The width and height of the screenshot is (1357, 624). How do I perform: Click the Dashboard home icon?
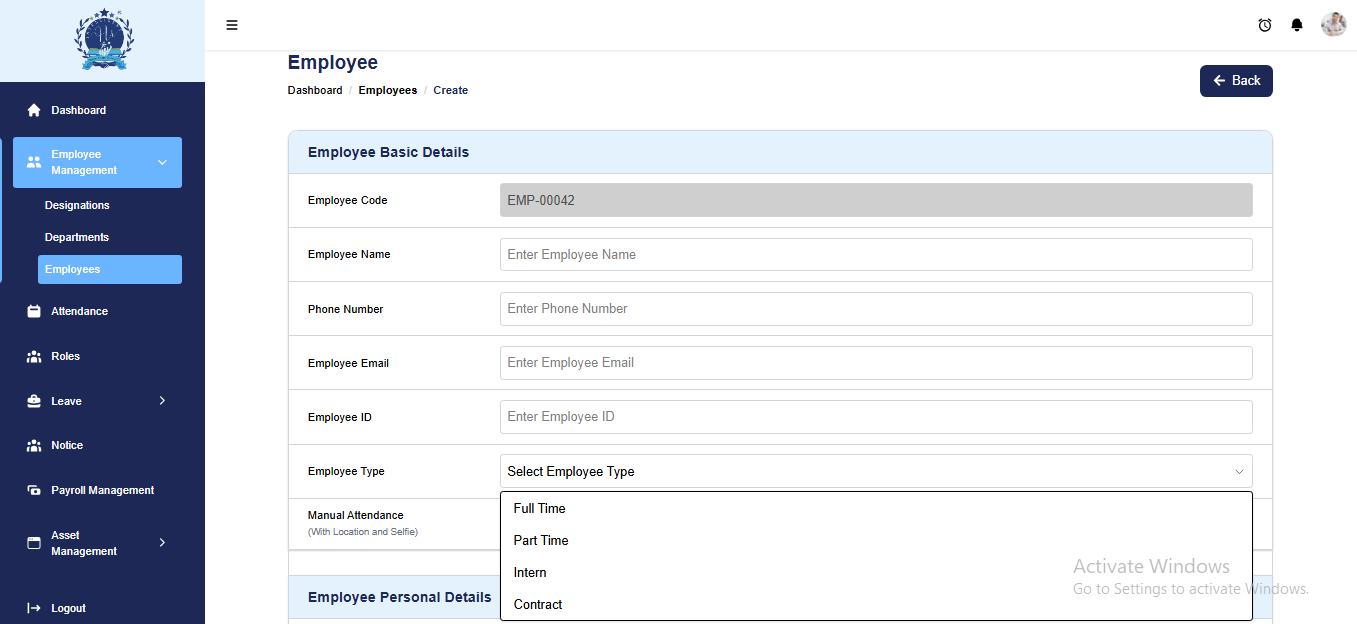(x=34, y=110)
